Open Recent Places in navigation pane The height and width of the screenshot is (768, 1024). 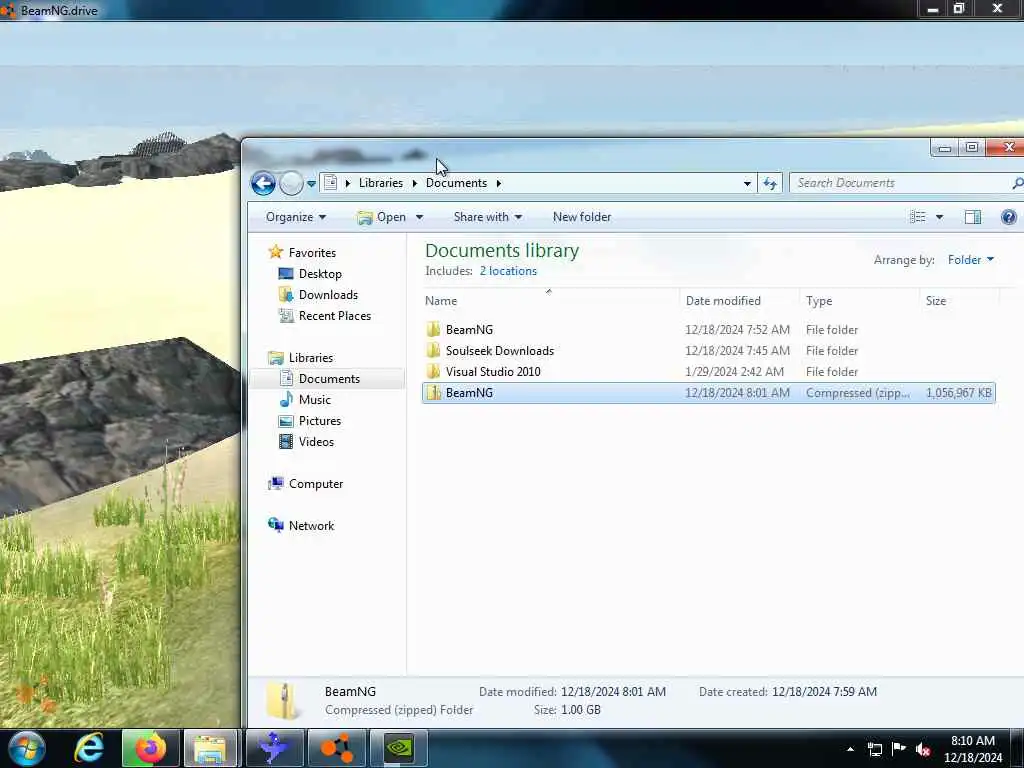tap(334, 315)
